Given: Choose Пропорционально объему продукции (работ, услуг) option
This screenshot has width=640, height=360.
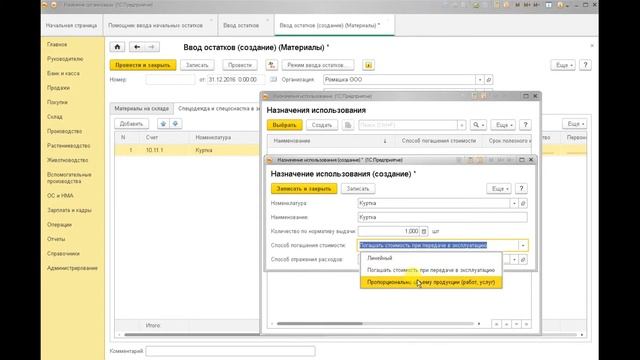Looking at the screenshot, I should [x=431, y=282].
